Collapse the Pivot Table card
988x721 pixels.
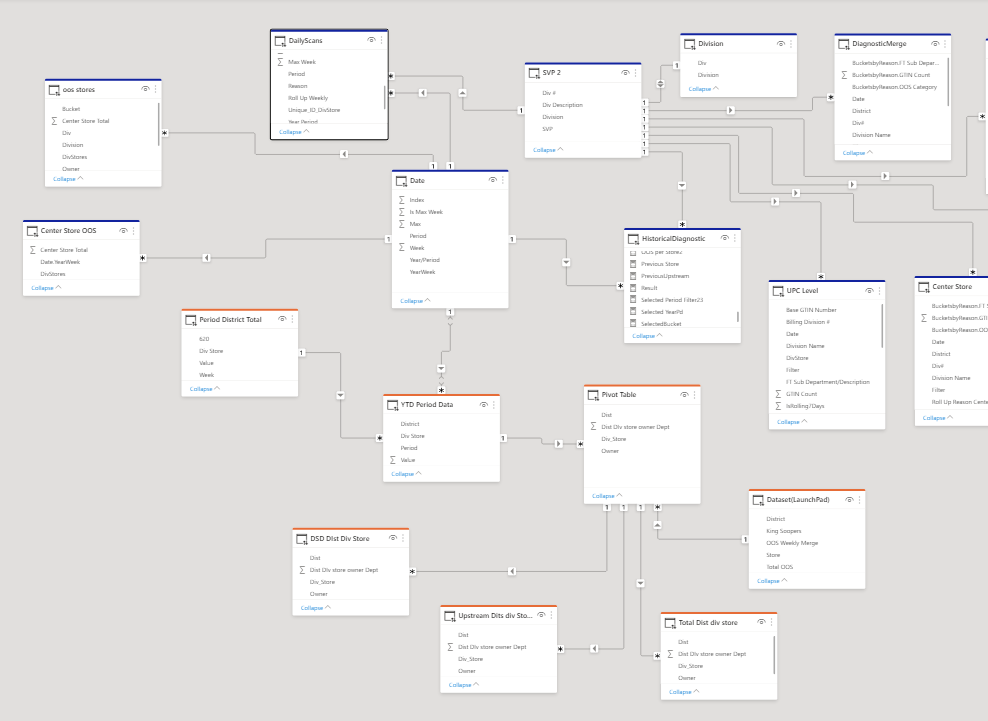coord(607,496)
